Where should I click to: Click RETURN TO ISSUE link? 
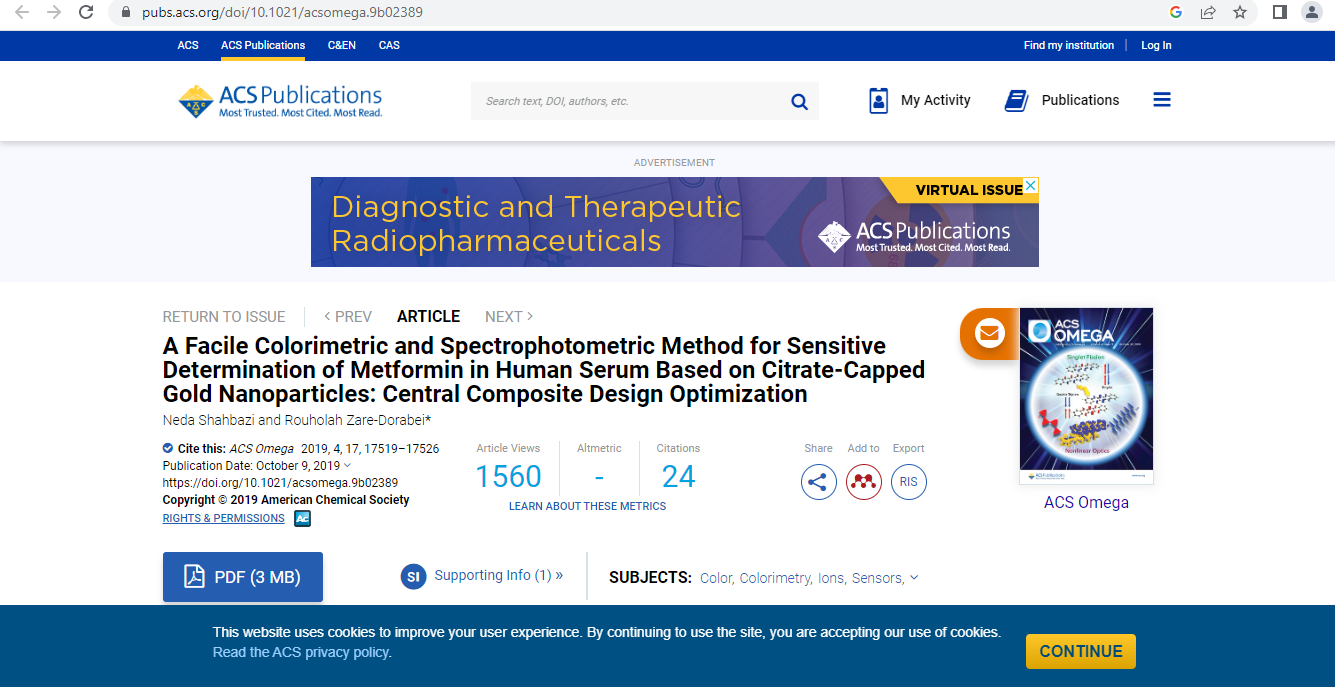click(x=224, y=316)
